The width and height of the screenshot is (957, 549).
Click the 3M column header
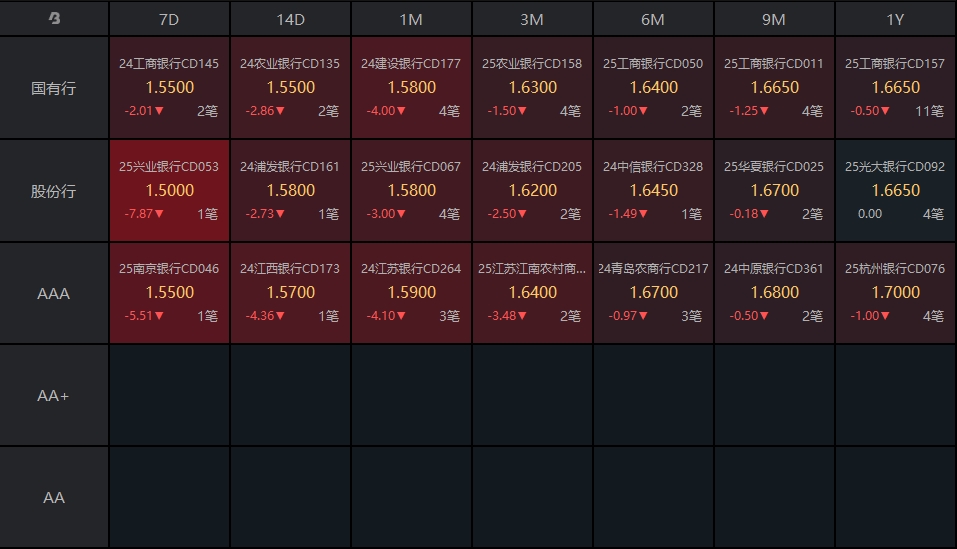pos(532,20)
